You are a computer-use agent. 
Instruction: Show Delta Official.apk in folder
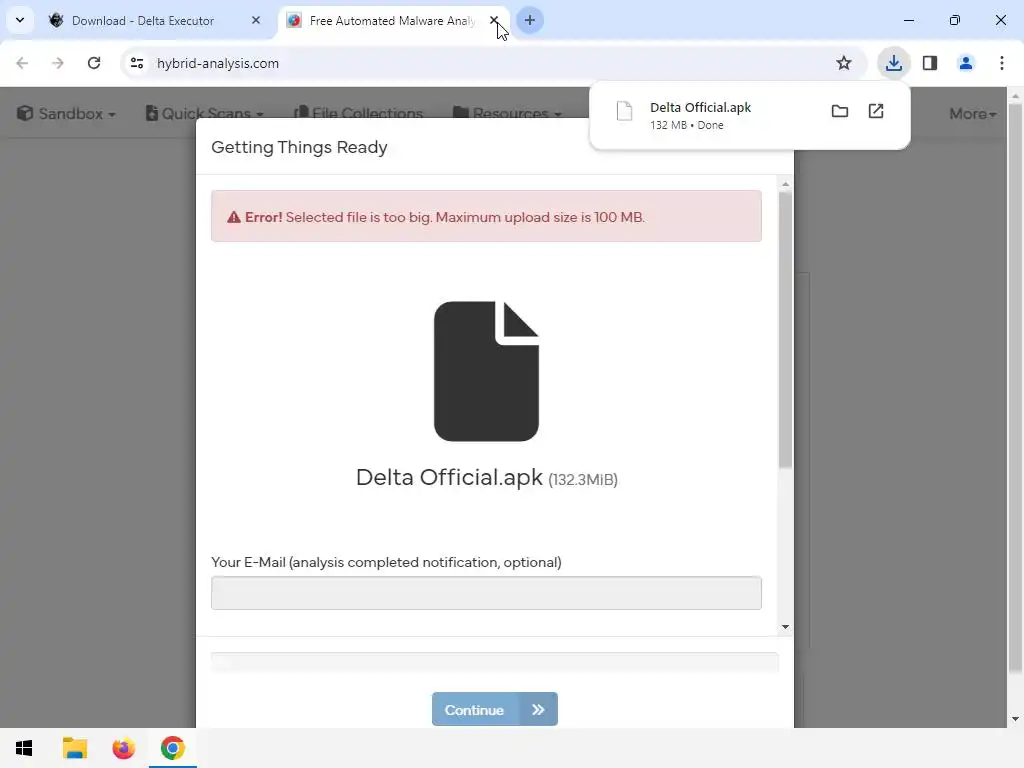click(x=840, y=111)
